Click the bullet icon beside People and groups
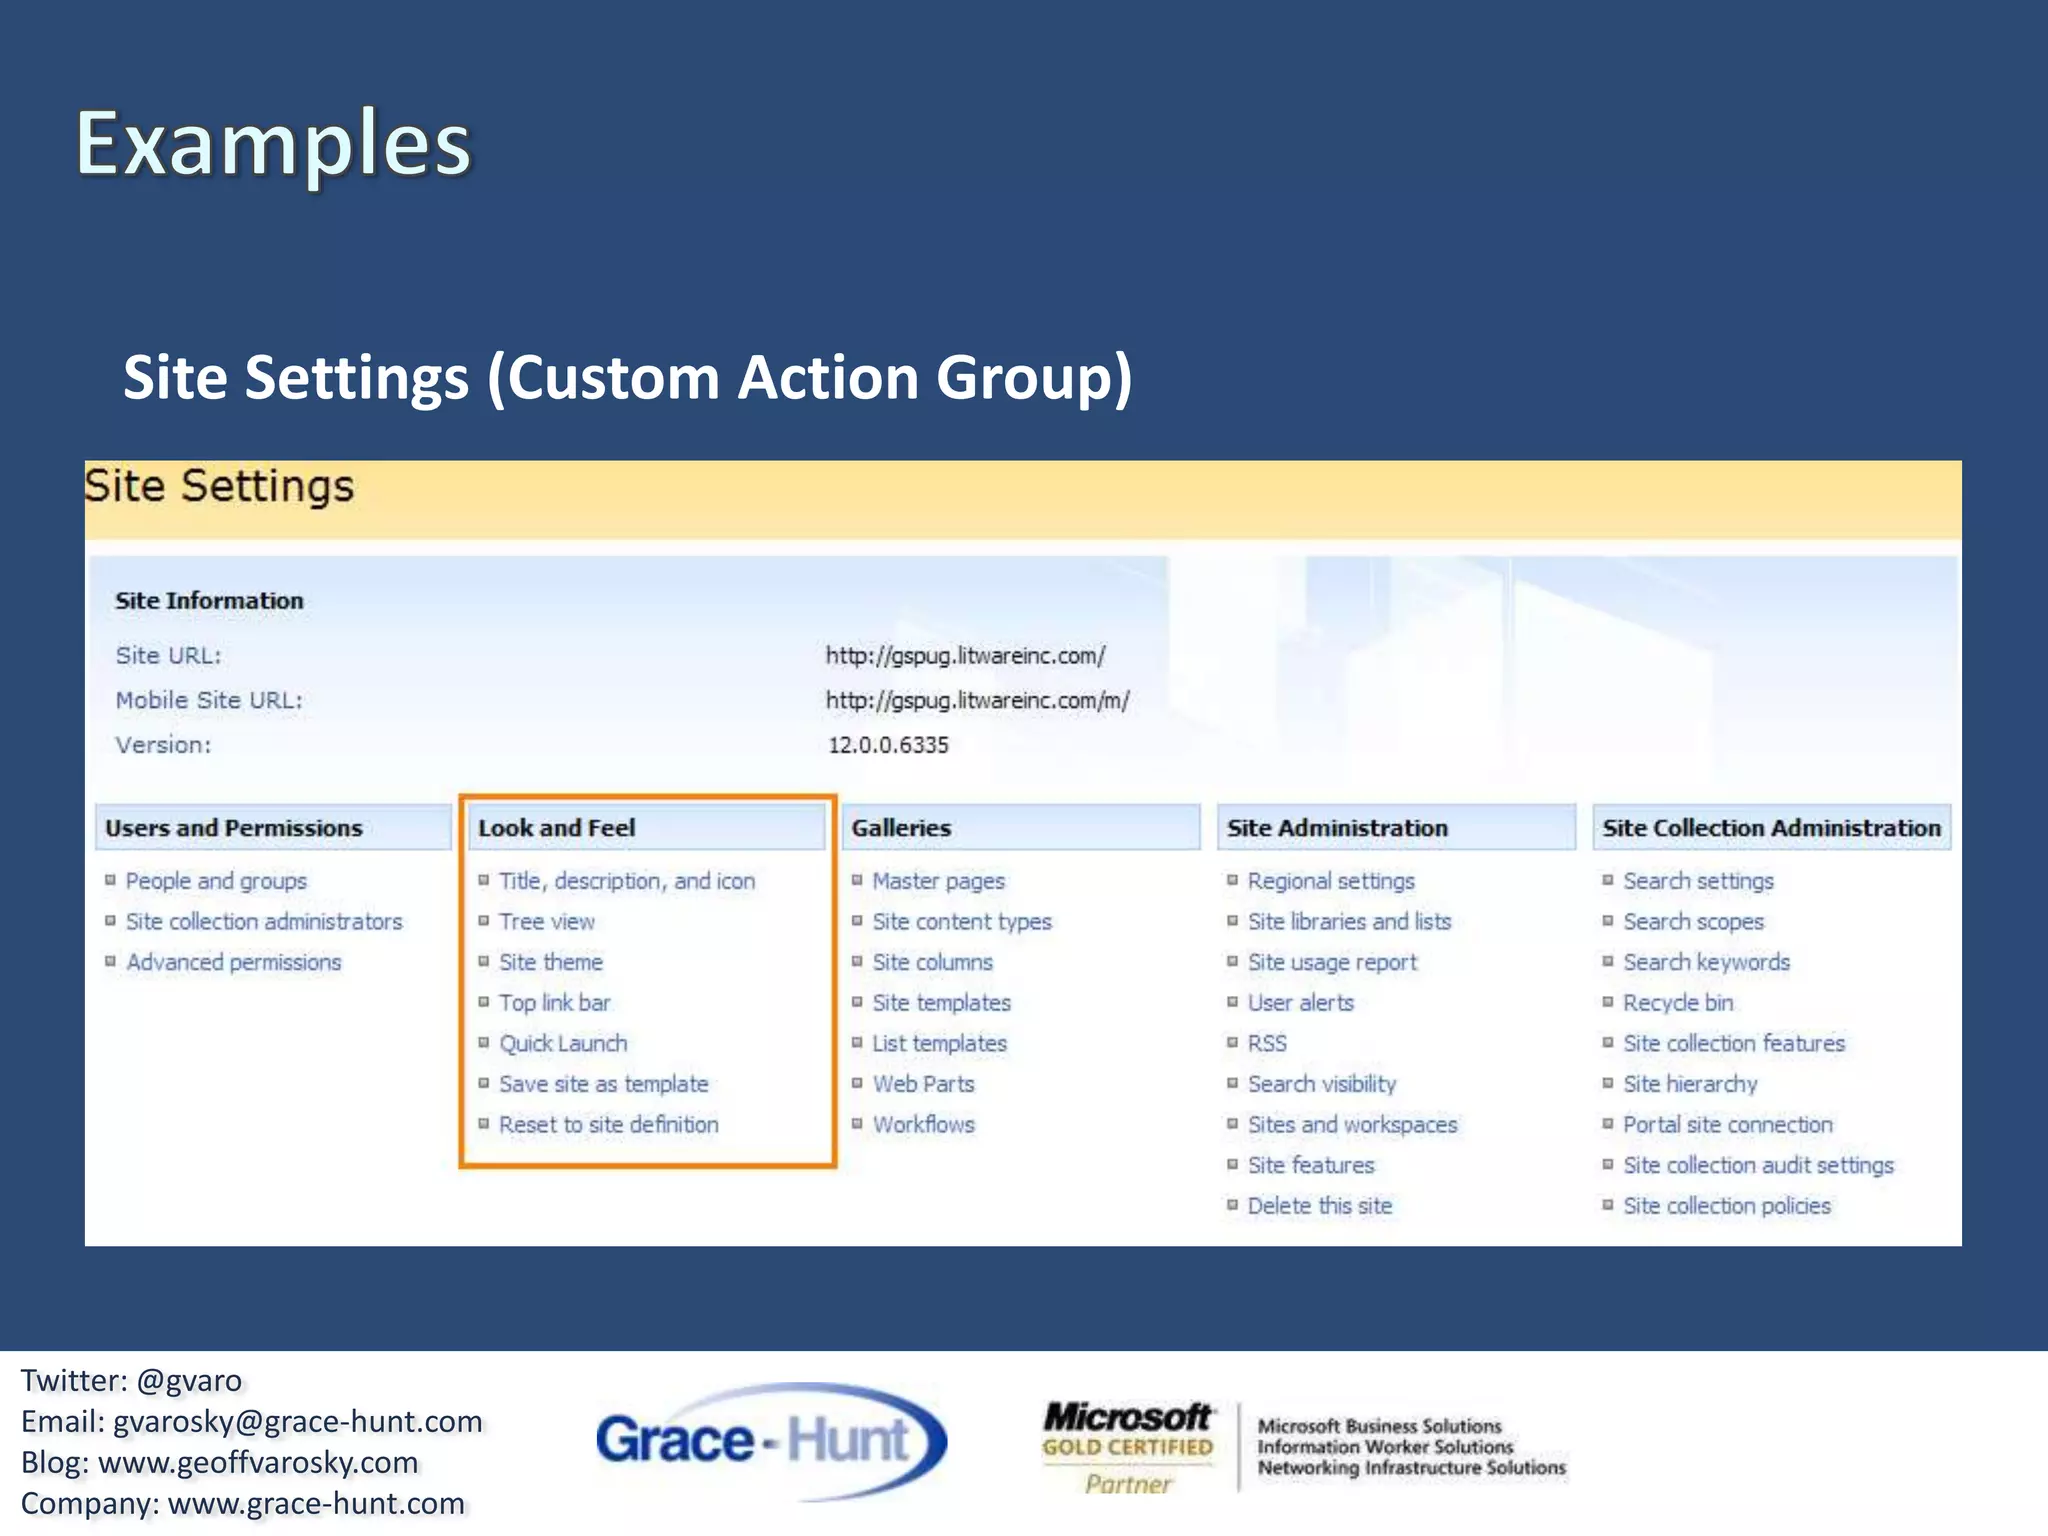The height and width of the screenshot is (1536, 2048). [x=110, y=880]
